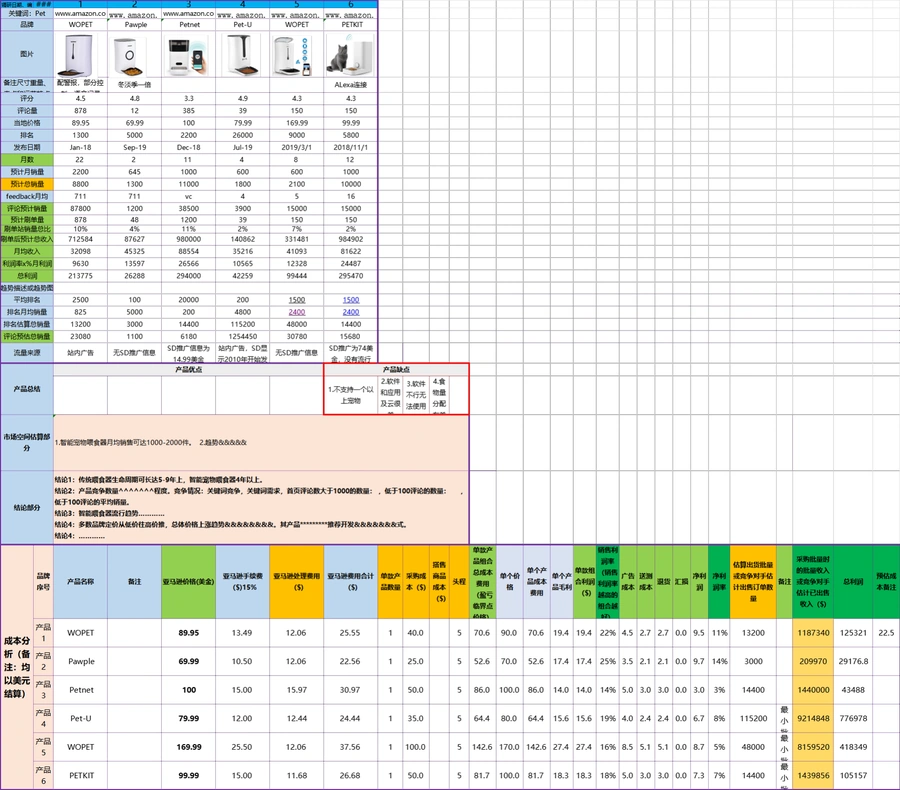900x790 pixels.
Task: Select the 产品名称 header in cost table
Action: coord(80,582)
